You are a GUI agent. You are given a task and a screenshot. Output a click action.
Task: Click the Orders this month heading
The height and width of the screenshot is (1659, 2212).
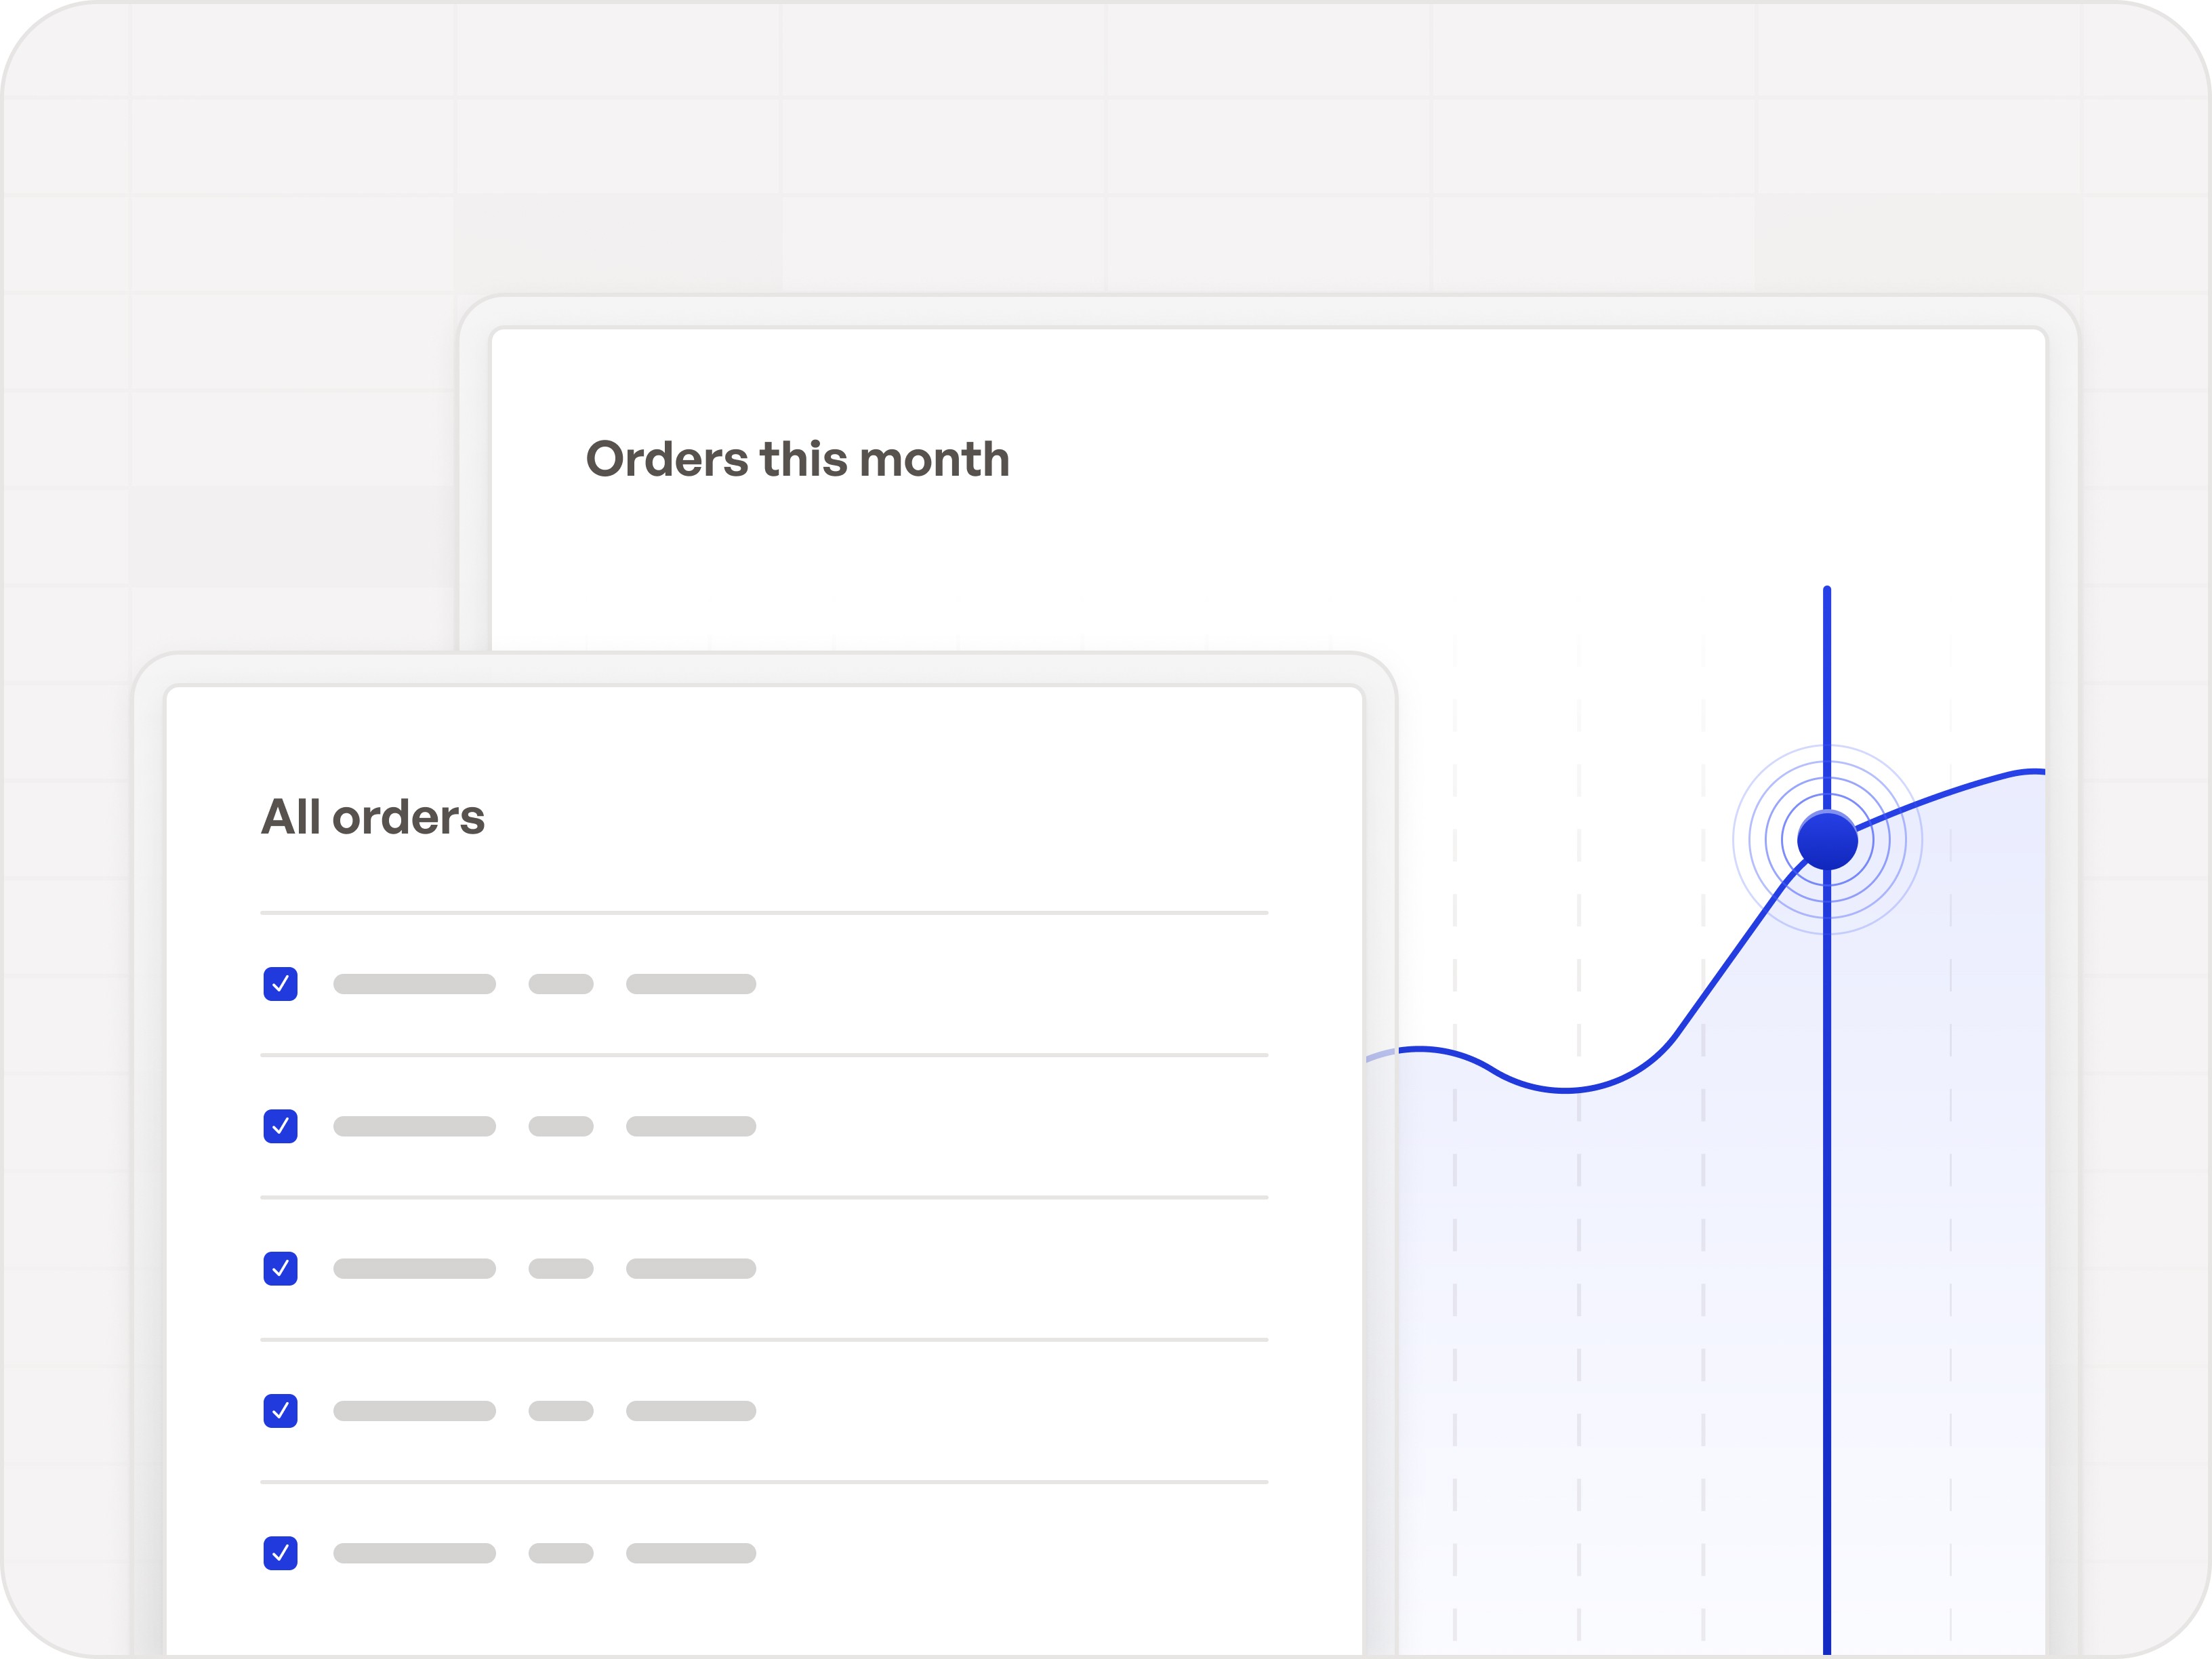point(797,460)
